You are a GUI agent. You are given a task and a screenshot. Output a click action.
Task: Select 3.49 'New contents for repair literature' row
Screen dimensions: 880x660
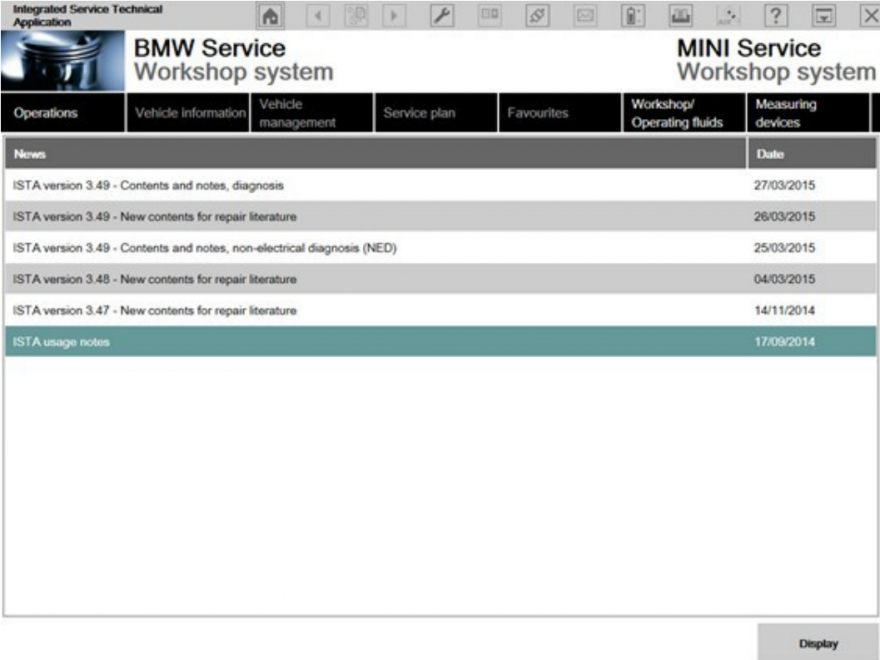pos(441,217)
